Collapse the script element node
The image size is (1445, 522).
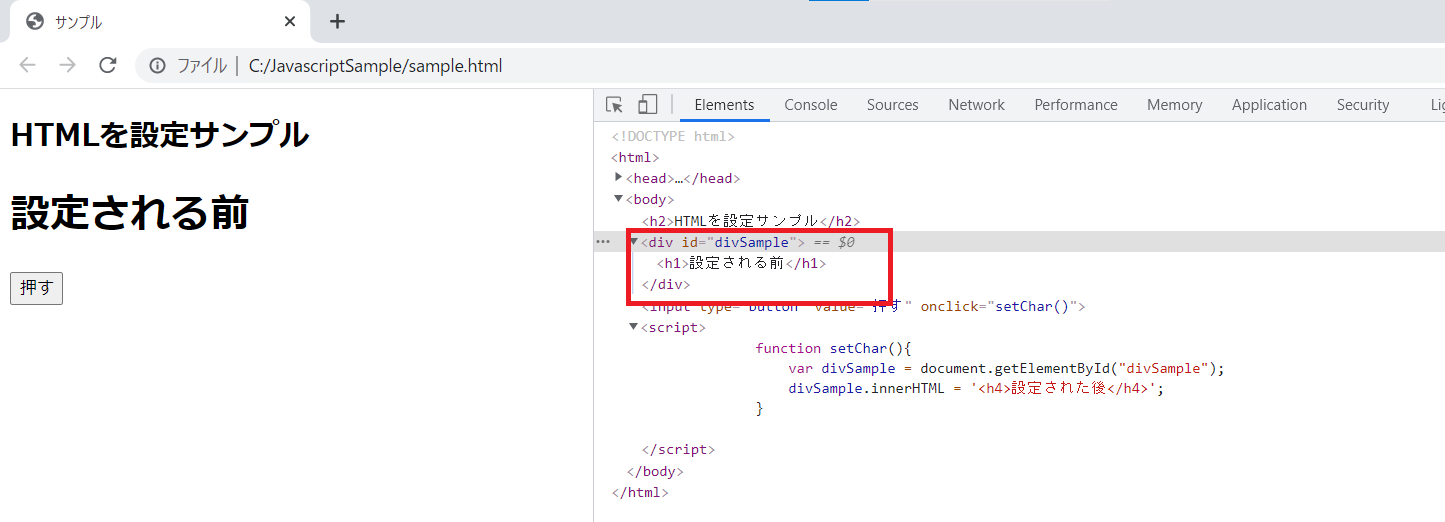634,326
